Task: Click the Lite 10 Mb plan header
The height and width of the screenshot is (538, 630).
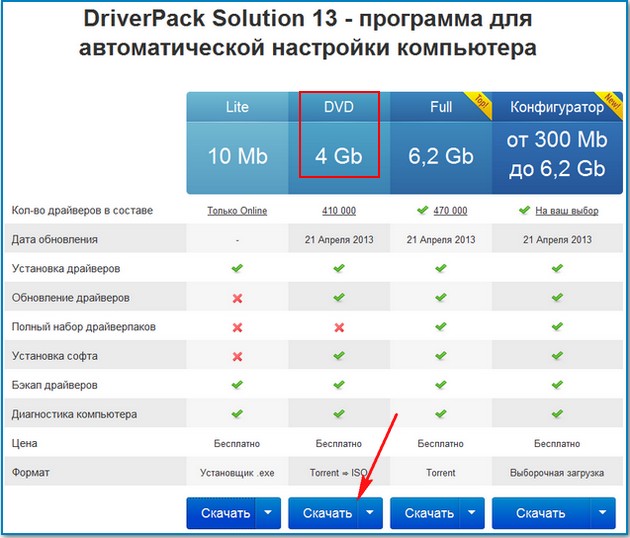Action: click(x=237, y=142)
